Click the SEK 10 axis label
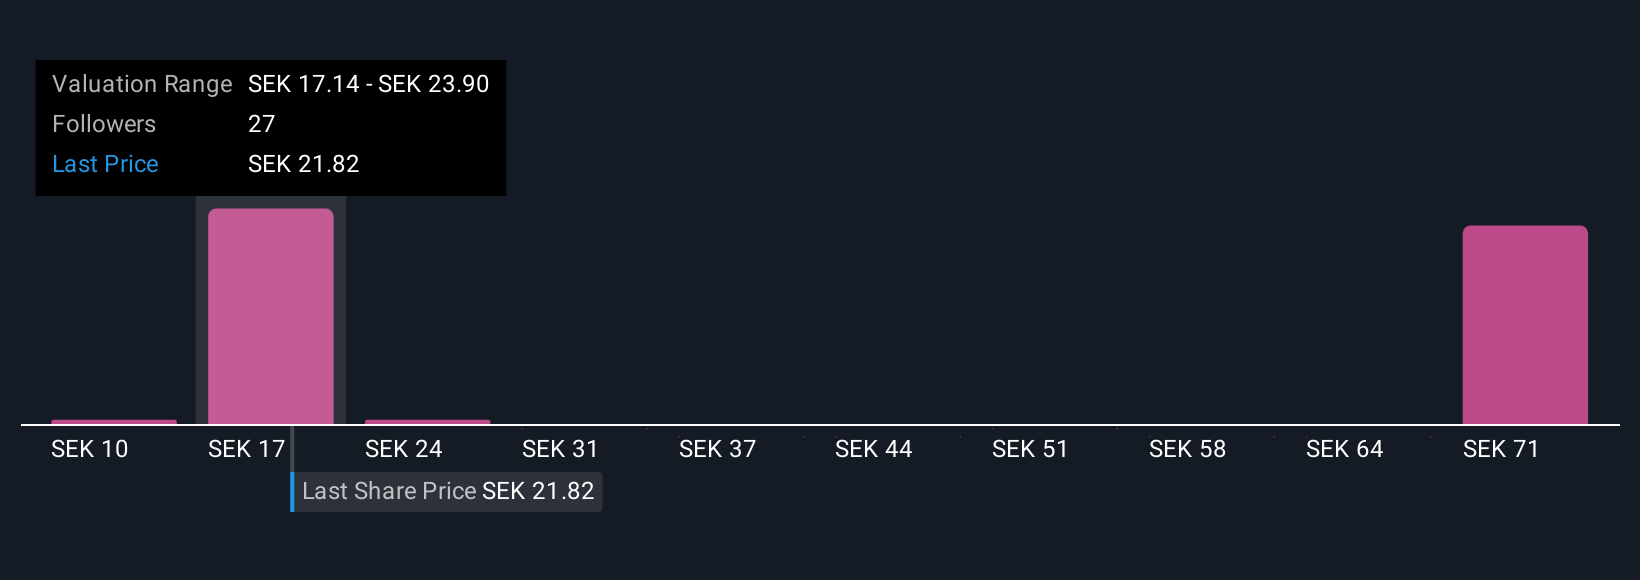 [90, 450]
